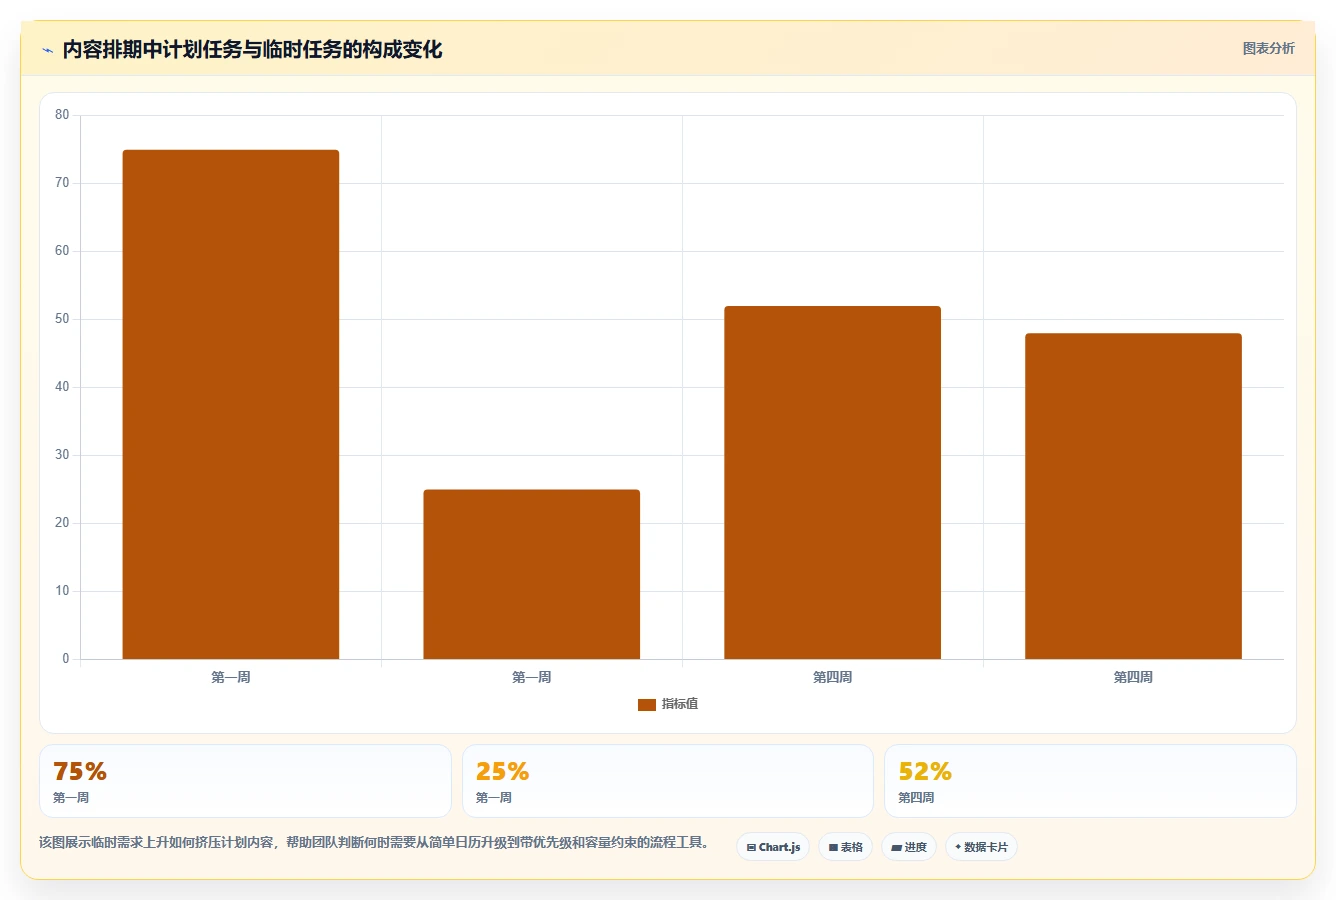The height and width of the screenshot is (900, 1336).
Task: Click the lightning icon beside the chart title
Action: coord(47,50)
